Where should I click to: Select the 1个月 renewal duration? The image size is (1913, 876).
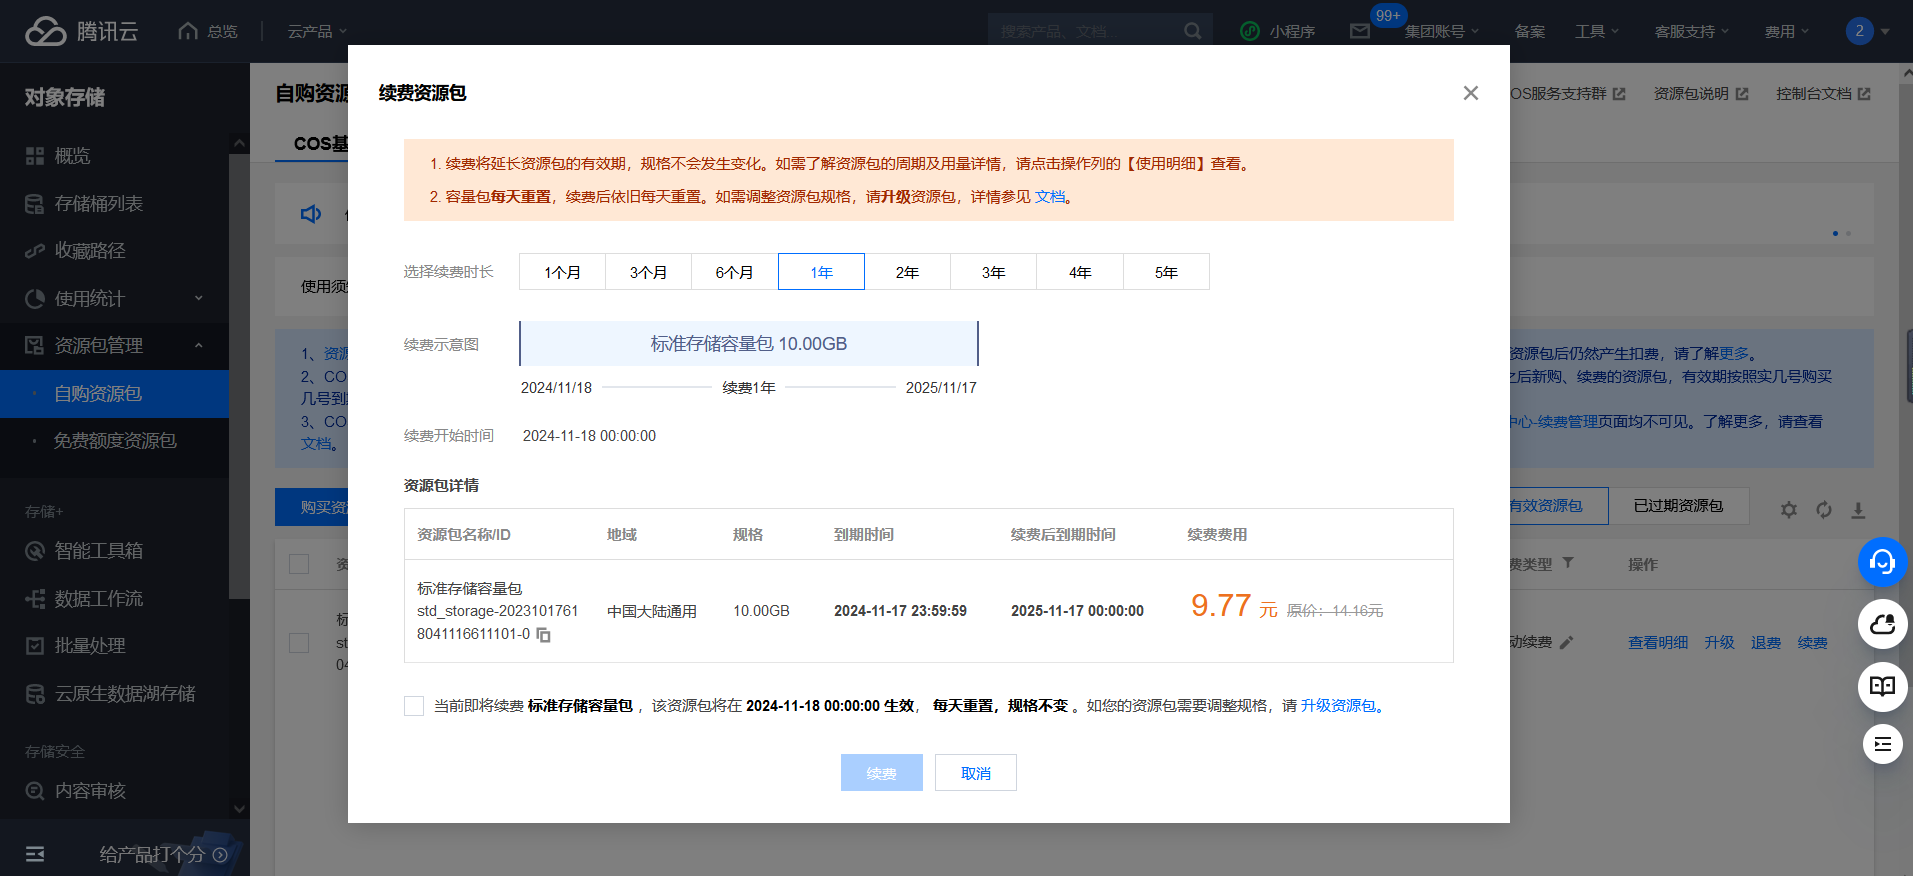tap(562, 272)
